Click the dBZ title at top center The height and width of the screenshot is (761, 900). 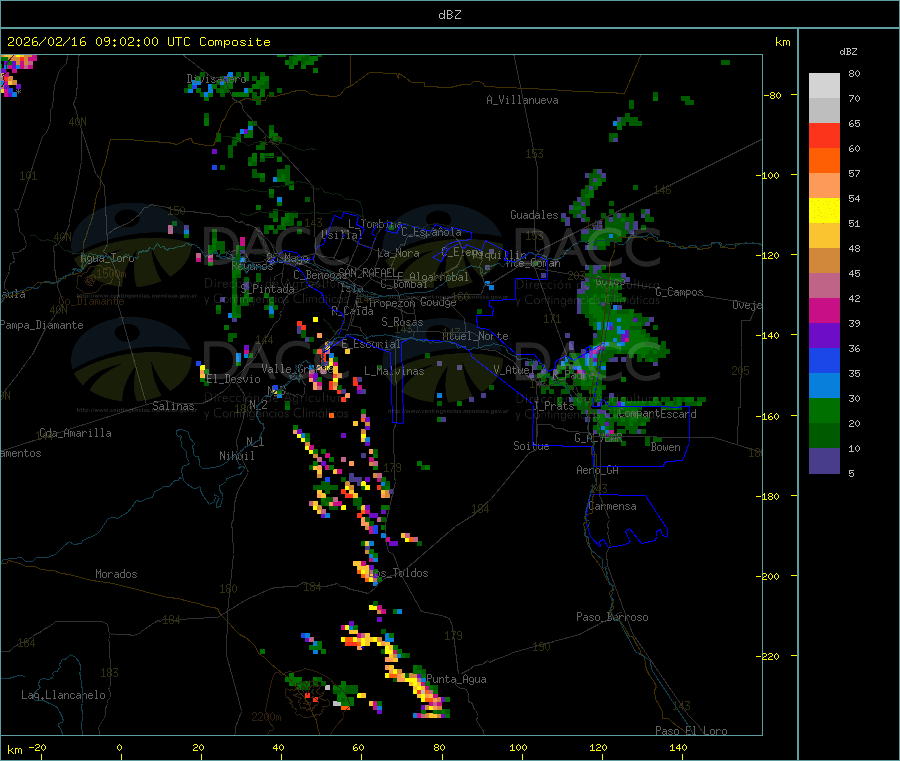[449, 14]
